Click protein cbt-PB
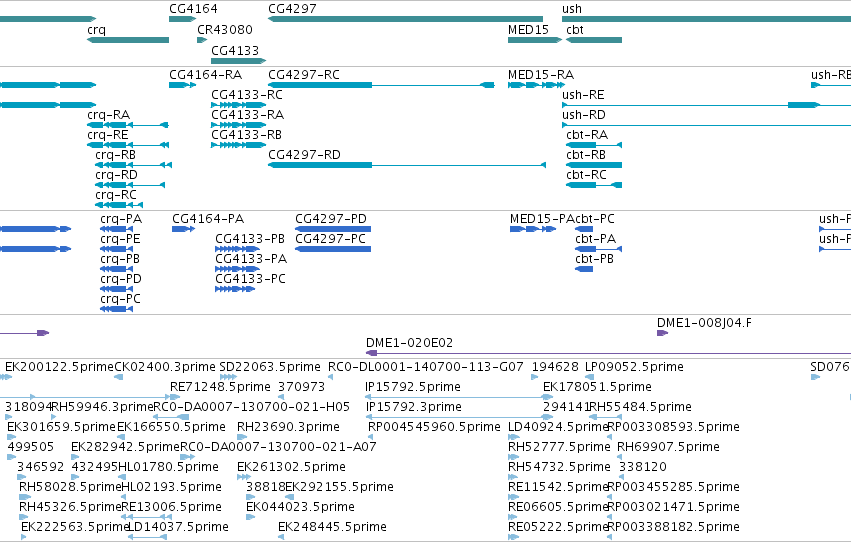 [x=594, y=259]
